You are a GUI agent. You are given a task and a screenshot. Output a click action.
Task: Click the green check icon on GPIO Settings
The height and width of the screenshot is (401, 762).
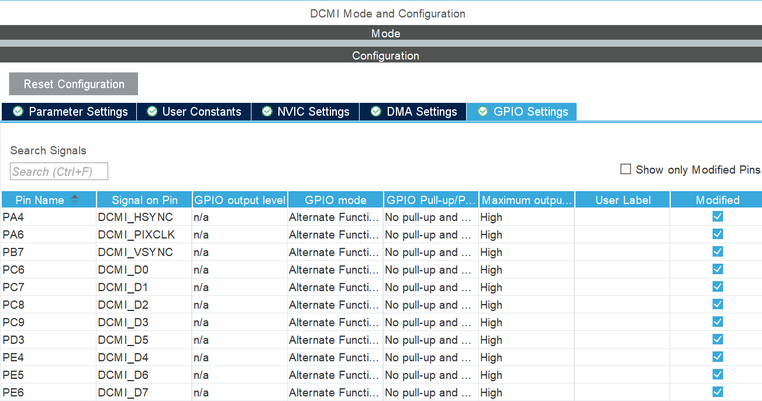pos(483,111)
